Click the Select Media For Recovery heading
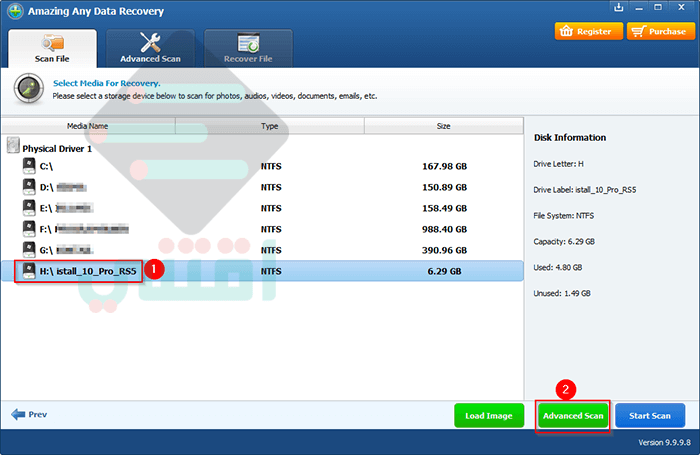This screenshot has width=700, height=455. point(106,83)
